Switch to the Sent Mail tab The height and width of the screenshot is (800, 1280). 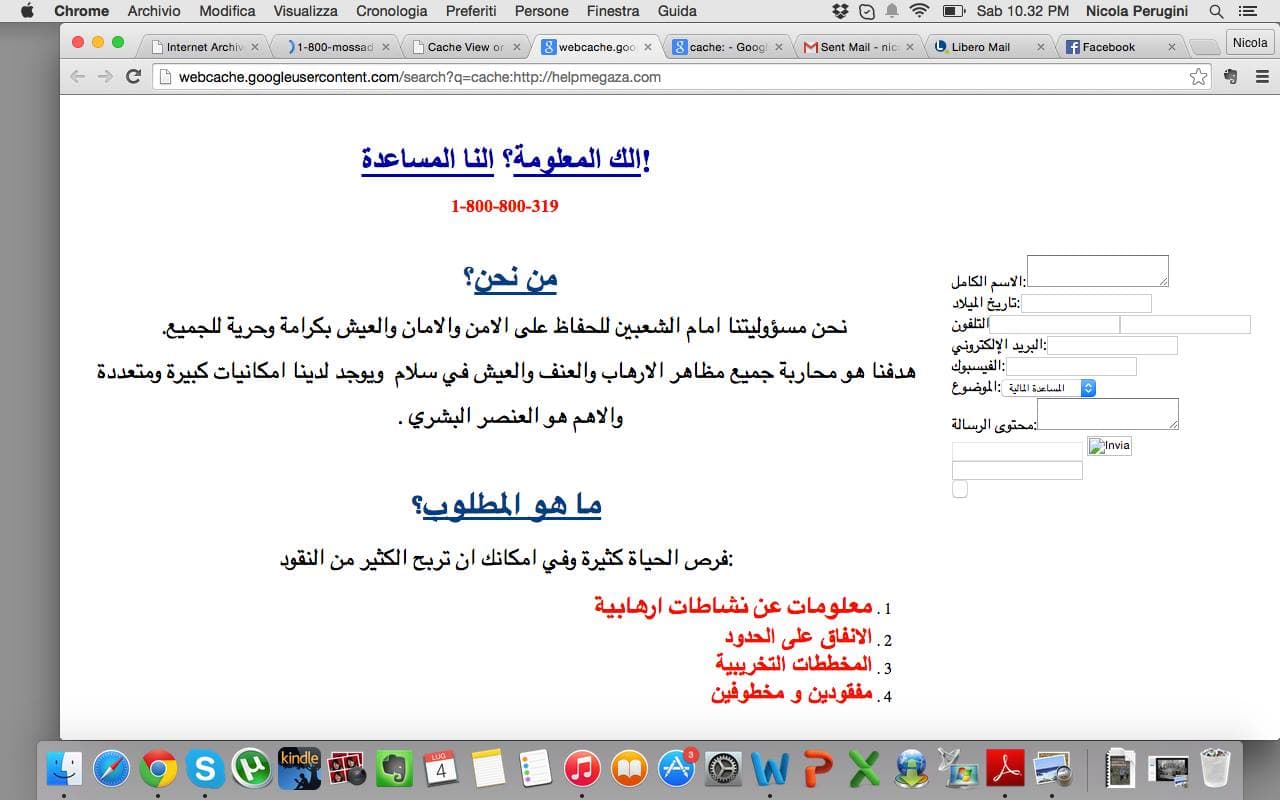[x=857, y=47]
